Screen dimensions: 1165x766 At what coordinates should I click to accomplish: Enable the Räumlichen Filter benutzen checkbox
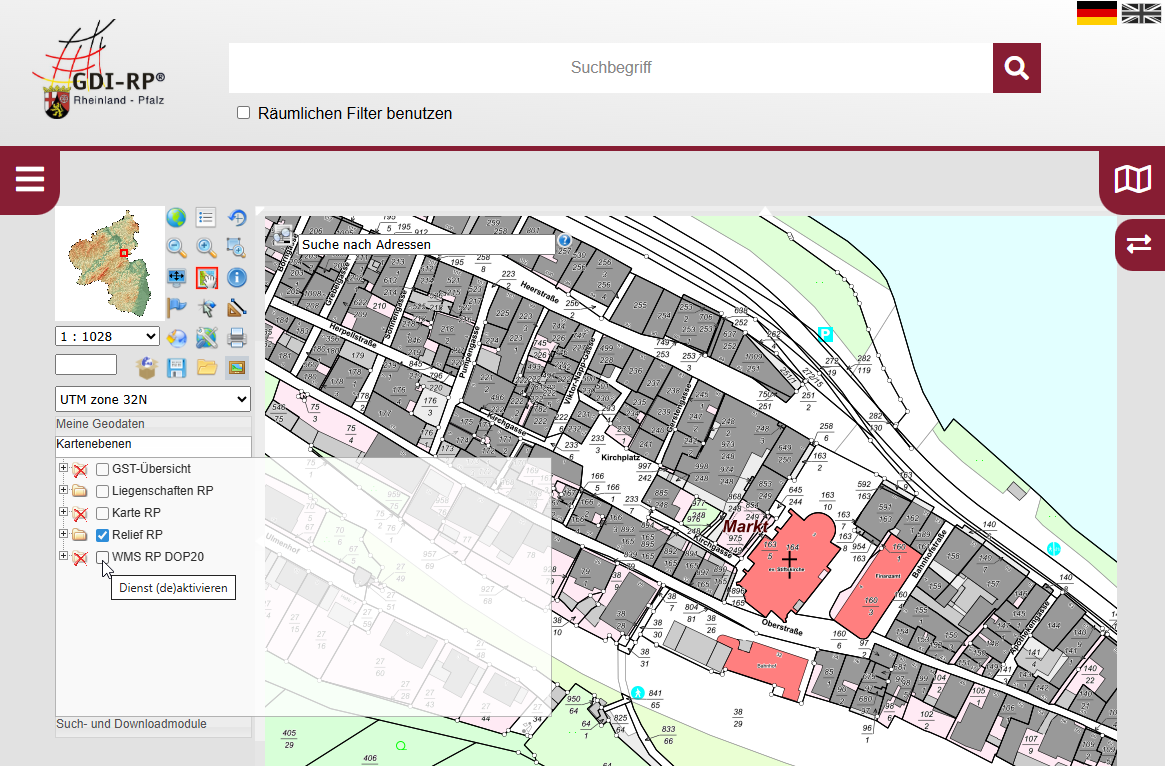(x=243, y=113)
